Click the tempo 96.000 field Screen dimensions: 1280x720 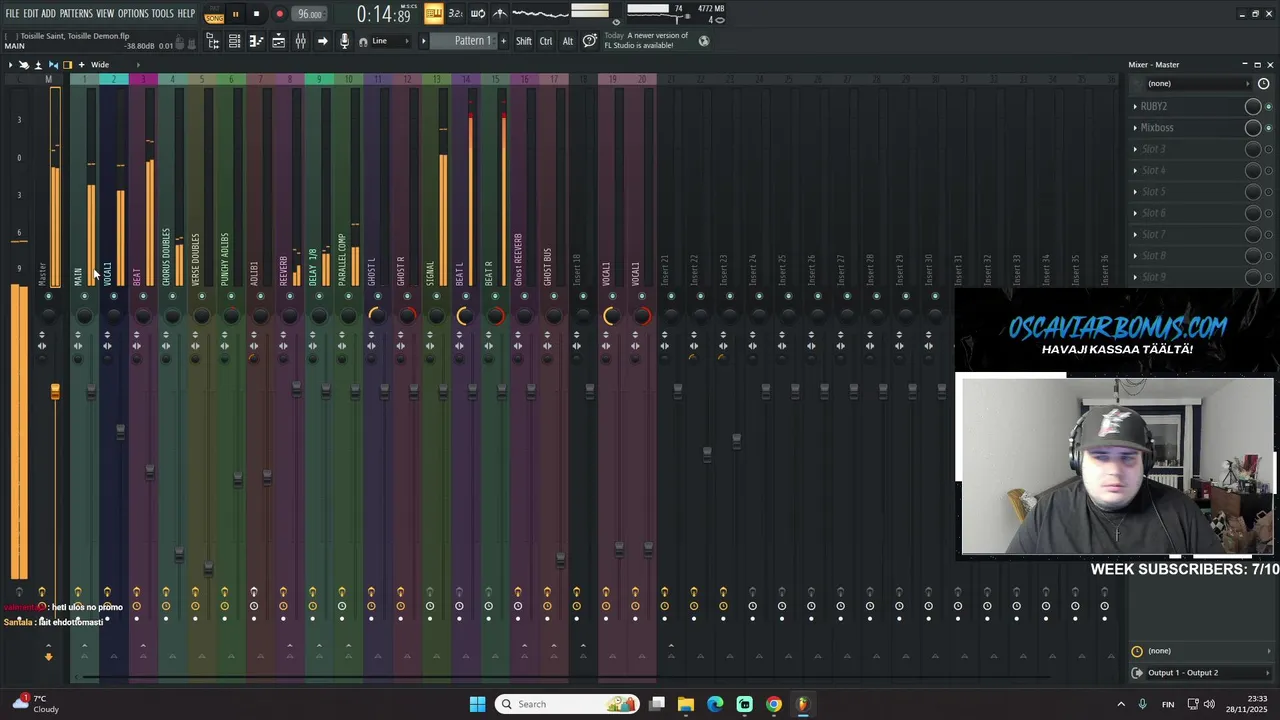pyautogui.click(x=310, y=14)
